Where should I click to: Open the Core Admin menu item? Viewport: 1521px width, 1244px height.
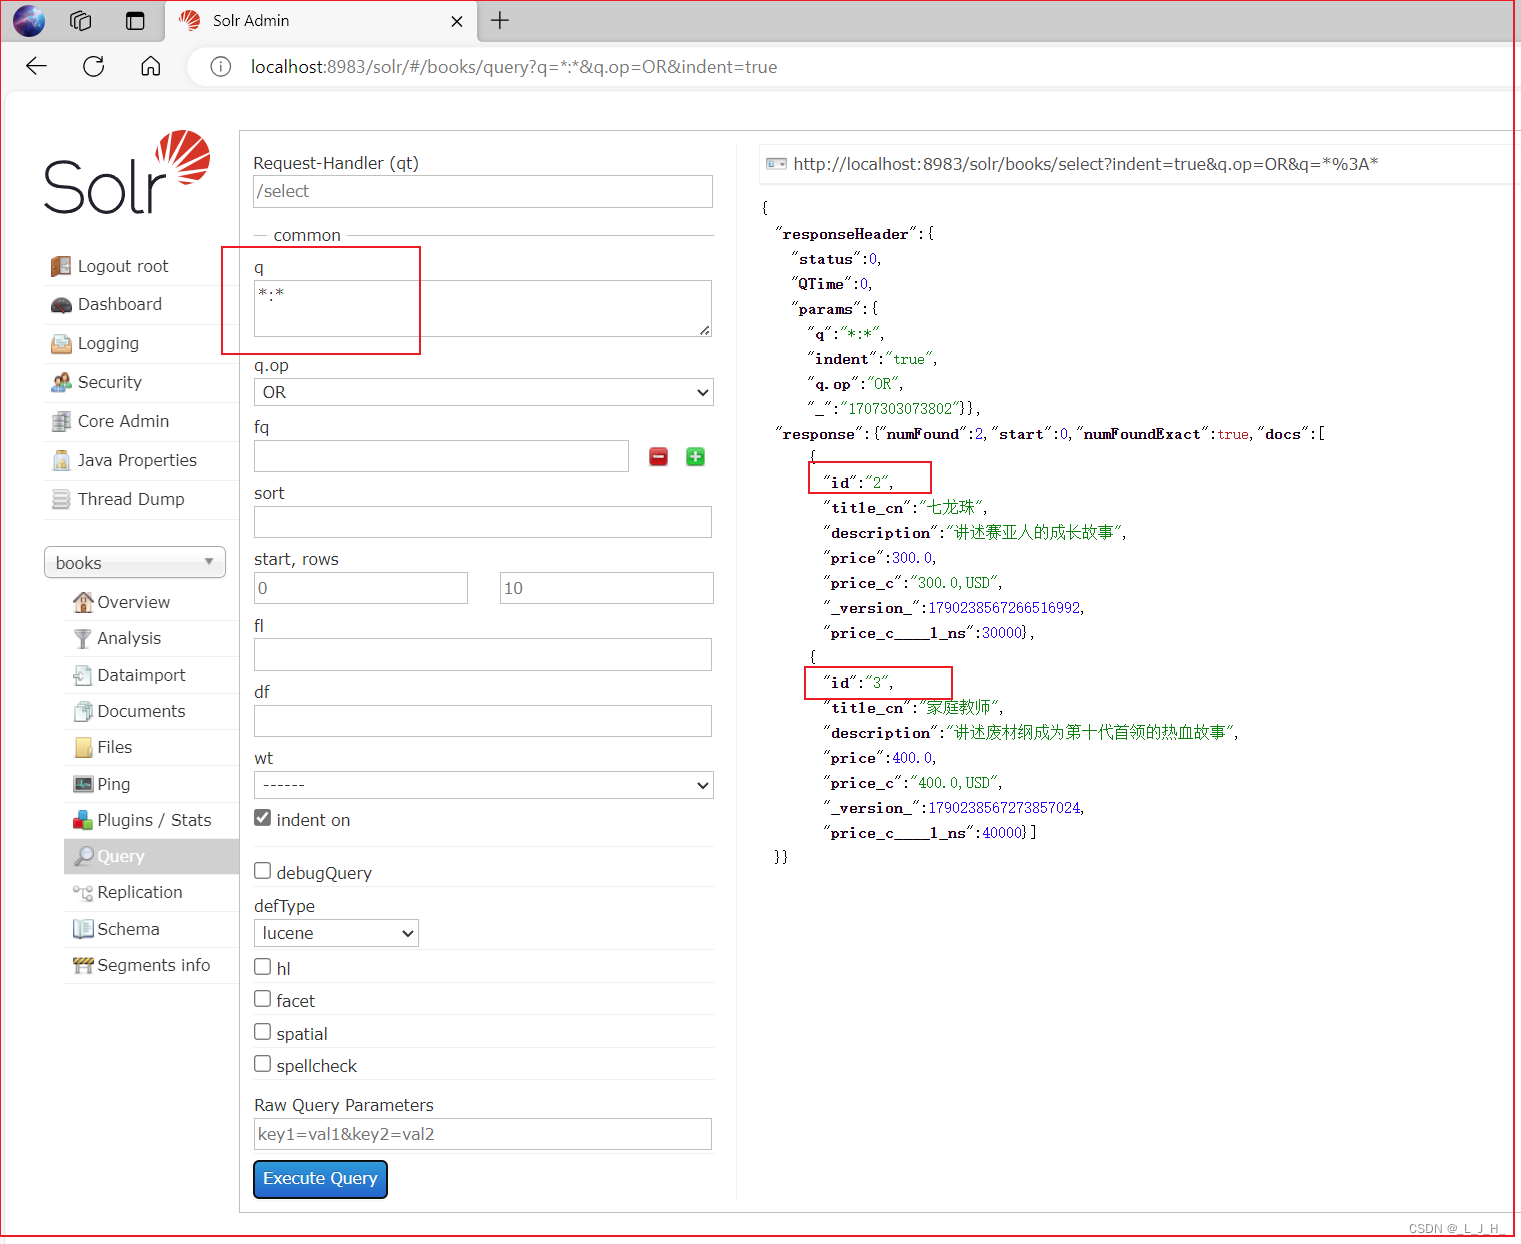pyautogui.click(x=123, y=421)
